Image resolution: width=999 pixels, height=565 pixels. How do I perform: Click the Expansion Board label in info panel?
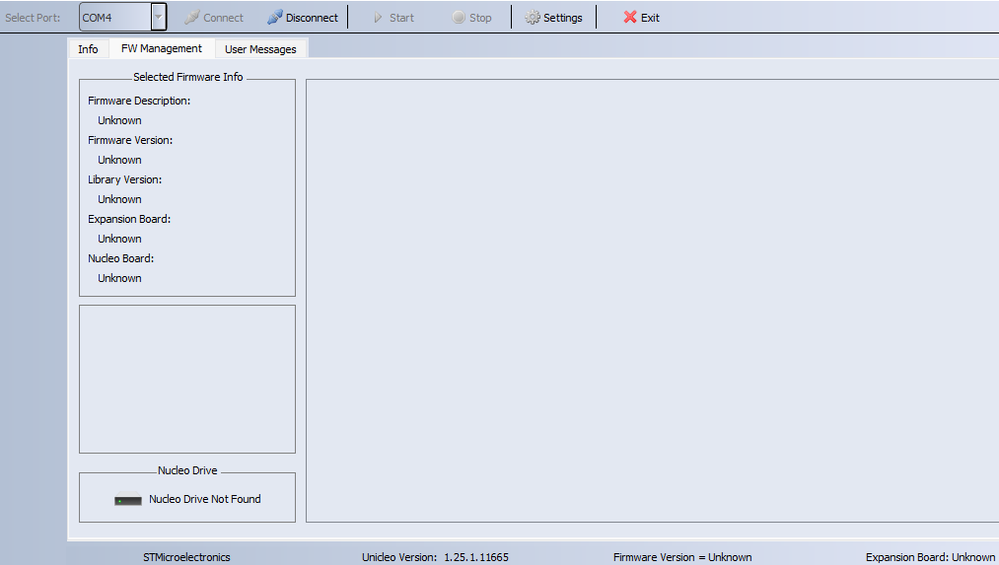[129, 219]
